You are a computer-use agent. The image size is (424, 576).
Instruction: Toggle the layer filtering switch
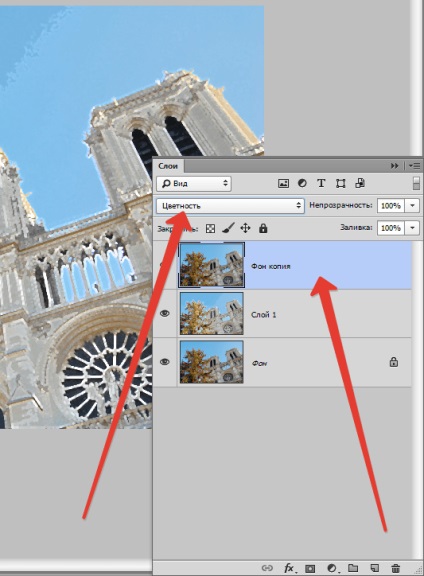click(x=416, y=183)
